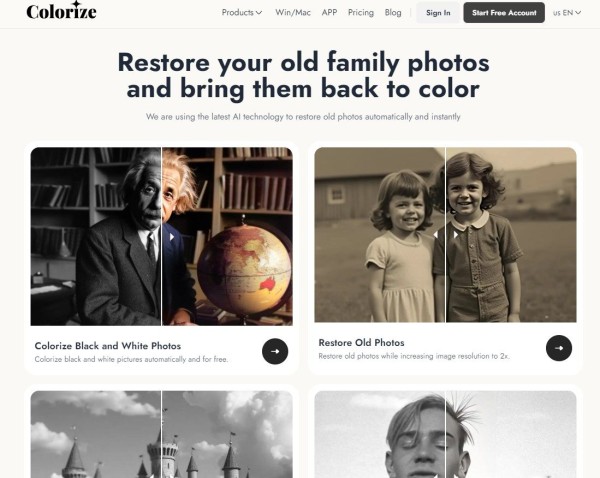Viewport: 600px width, 478px height.
Task: Click arrow button for Colorize Black and White Photos
Action: point(275,351)
